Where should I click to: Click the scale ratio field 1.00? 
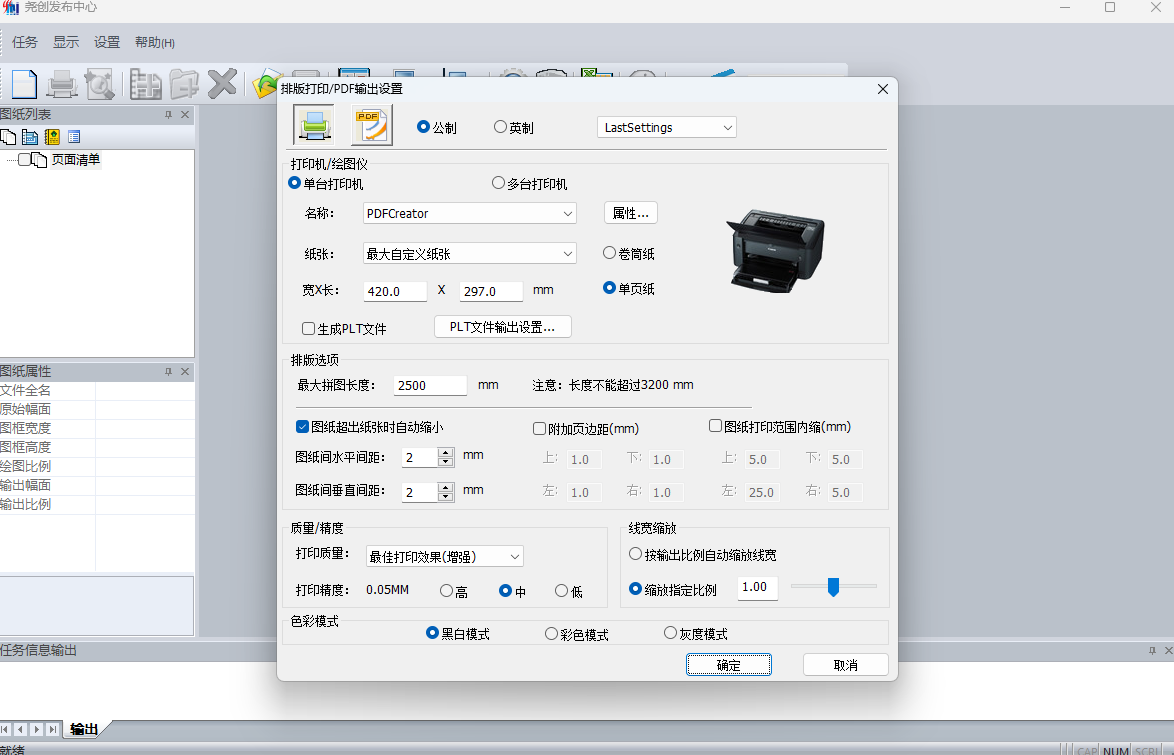(x=758, y=587)
